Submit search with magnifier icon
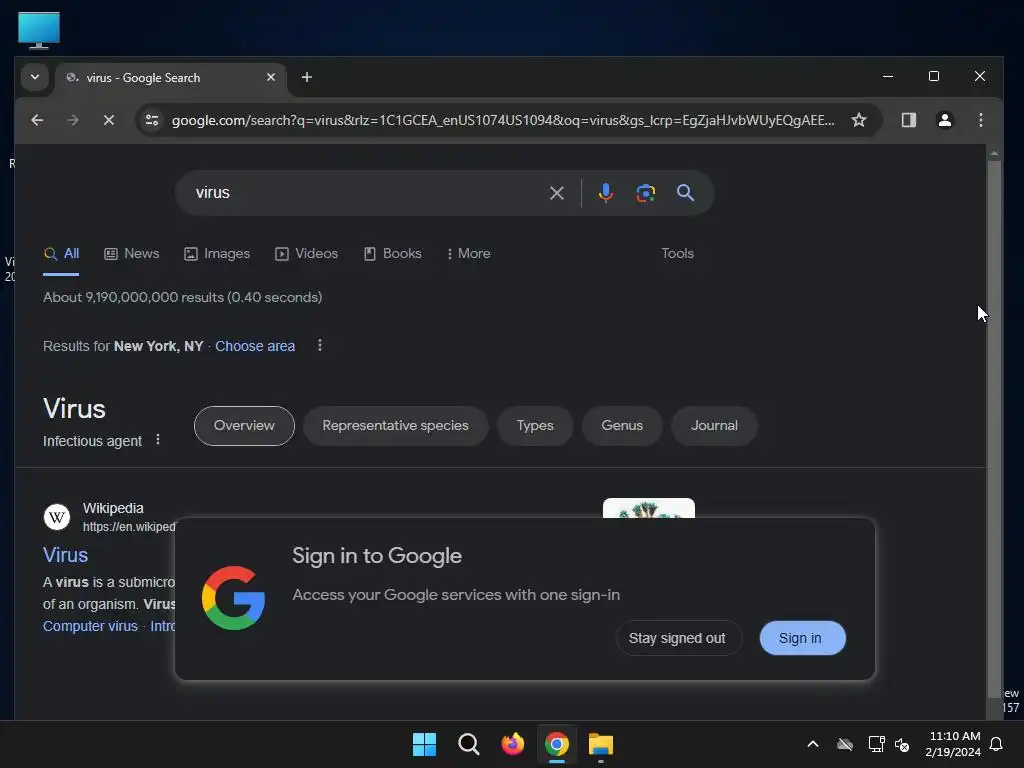Viewport: 1024px width, 768px height. point(685,193)
